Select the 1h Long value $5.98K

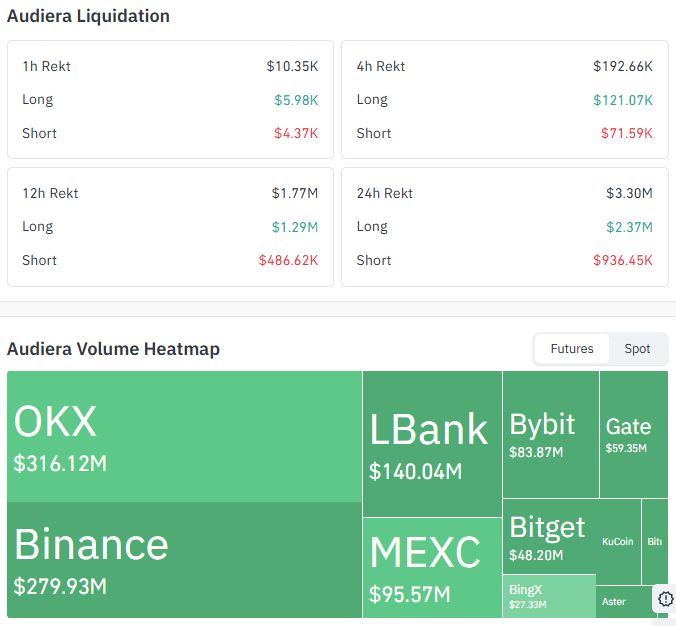coord(296,100)
